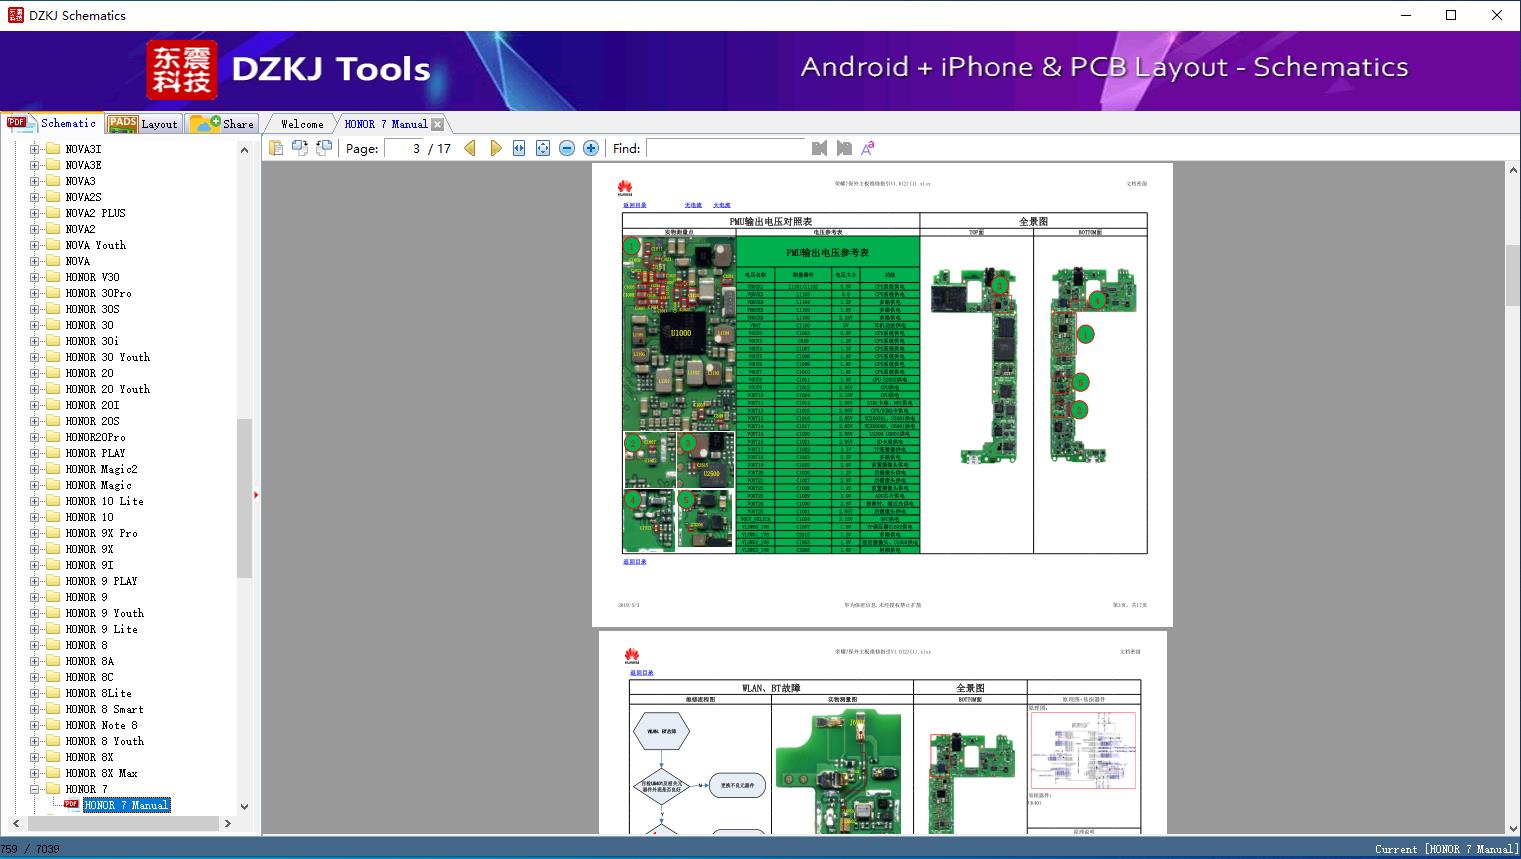This screenshot has height=859, width=1521.
Task: Select the HONOR 7 Manual document tab
Action: click(386, 124)
